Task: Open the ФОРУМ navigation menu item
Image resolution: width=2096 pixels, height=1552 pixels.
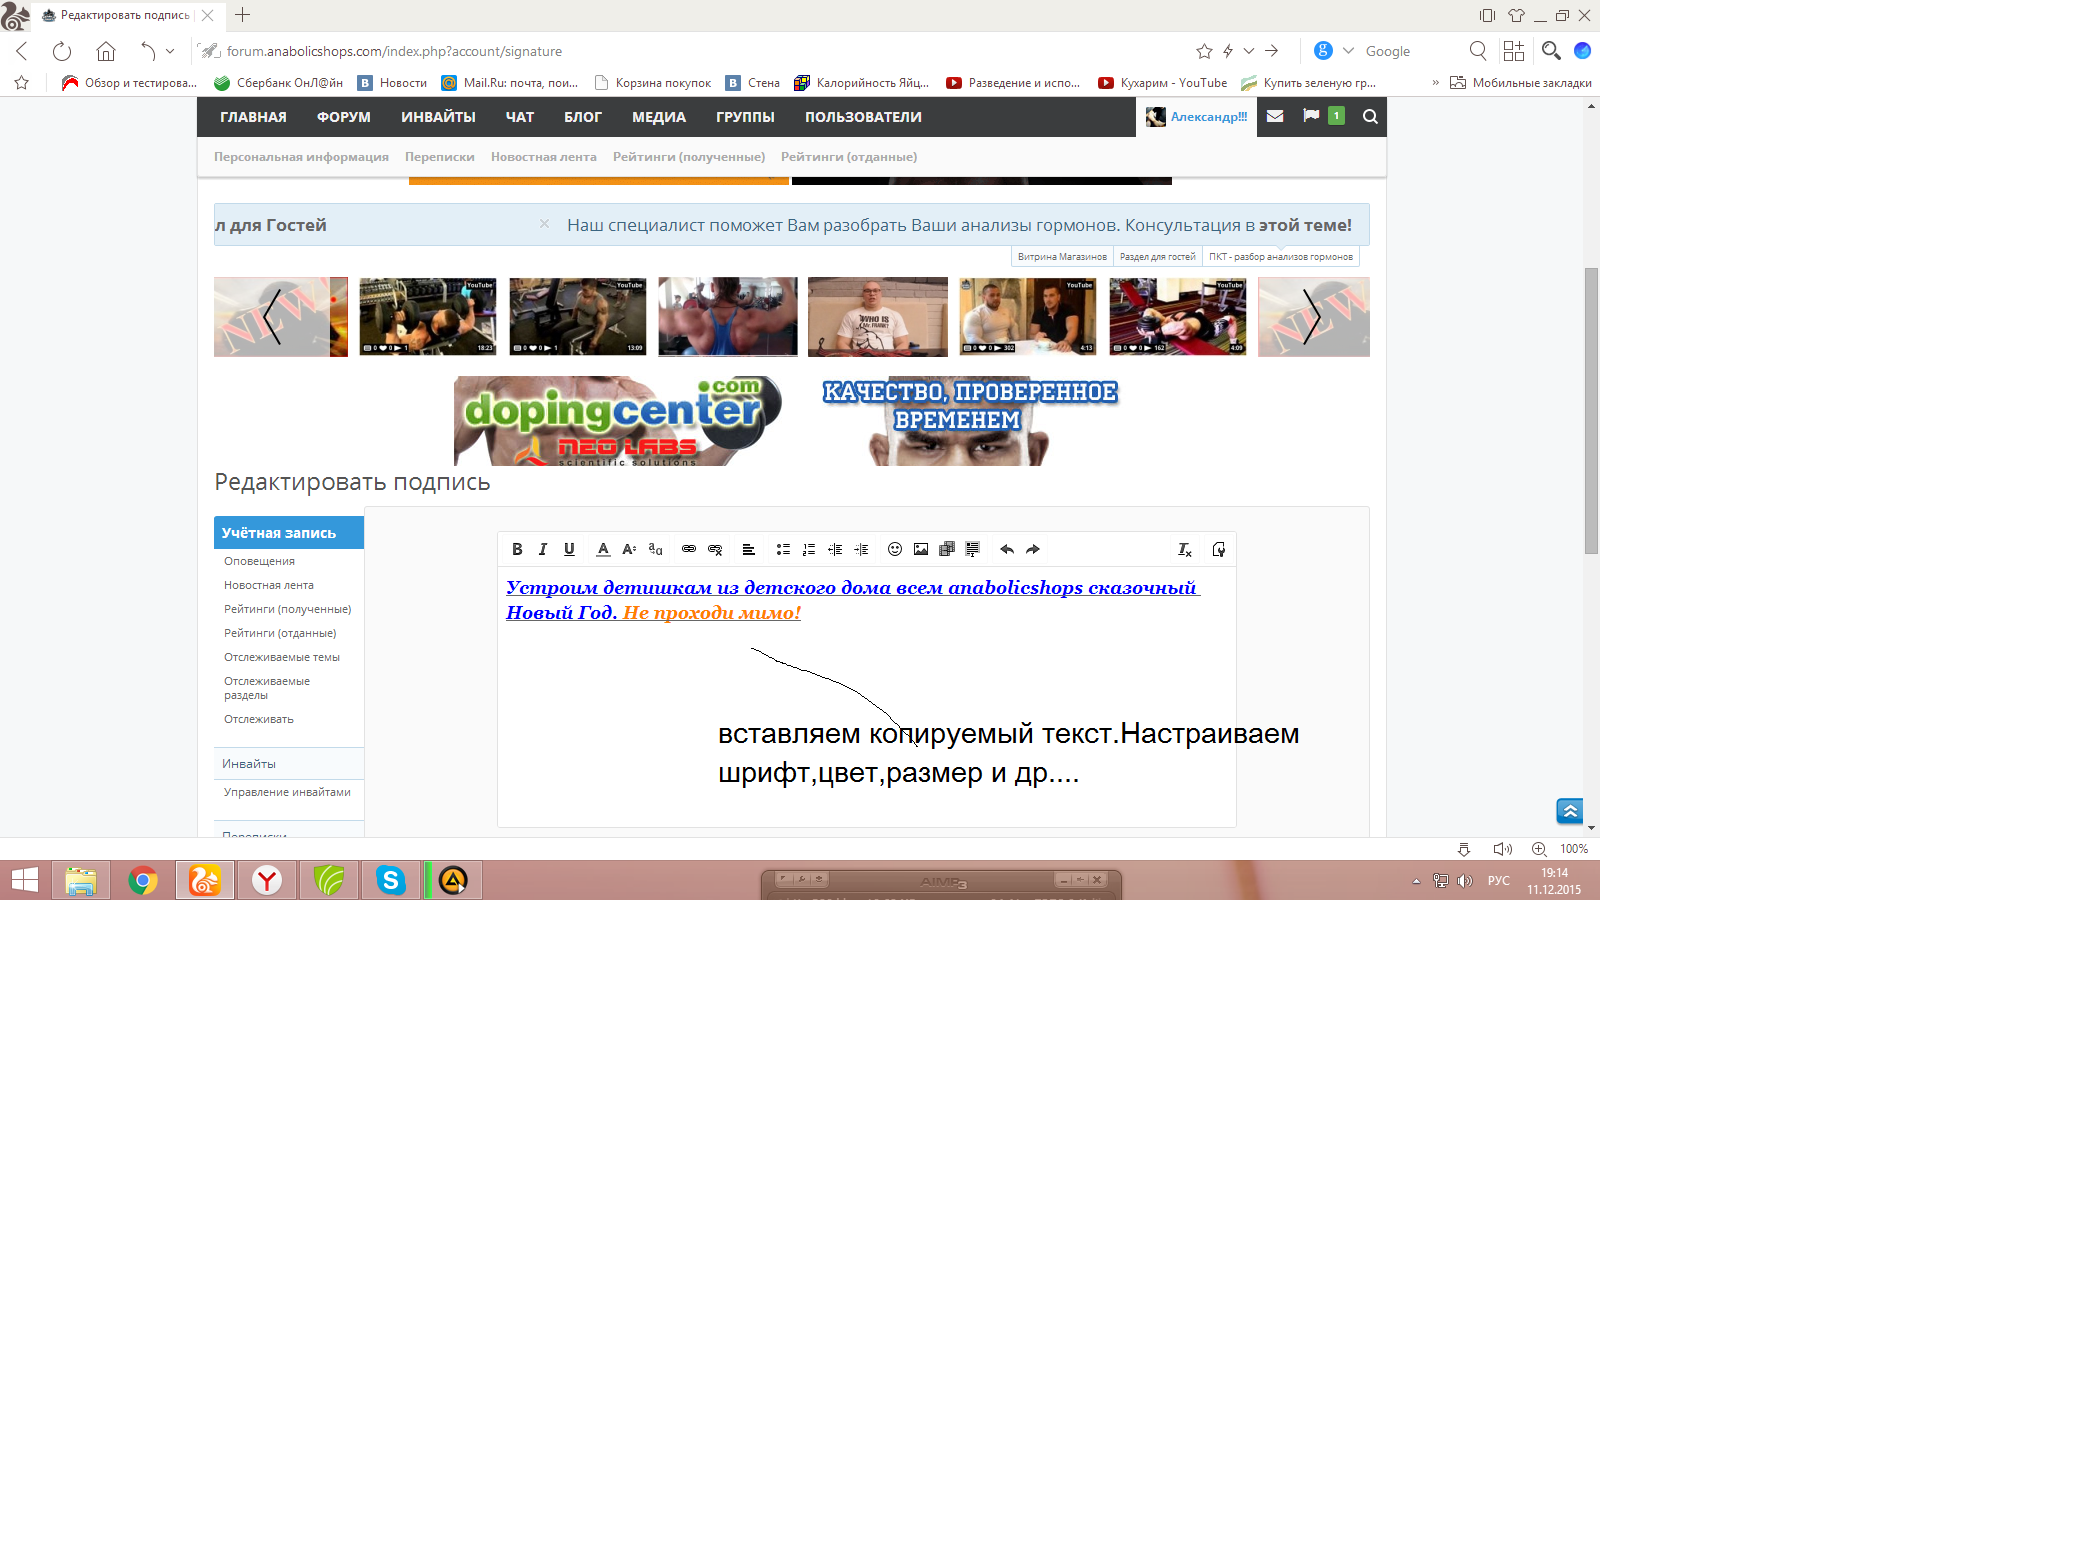Action: [x=343, y=117]
